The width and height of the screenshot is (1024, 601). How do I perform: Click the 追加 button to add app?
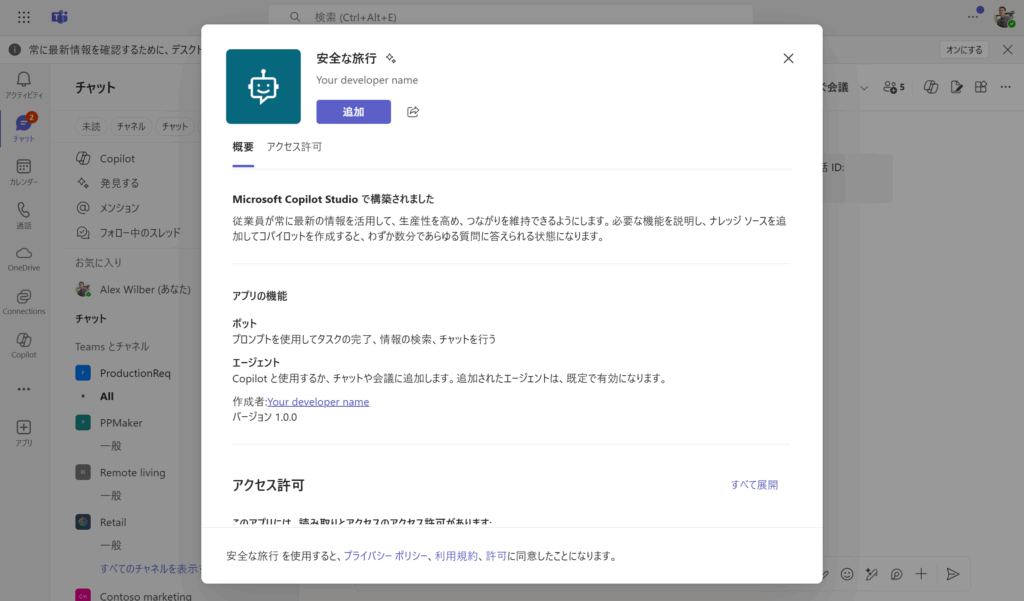pyautogui.click(x=353, y=112)
